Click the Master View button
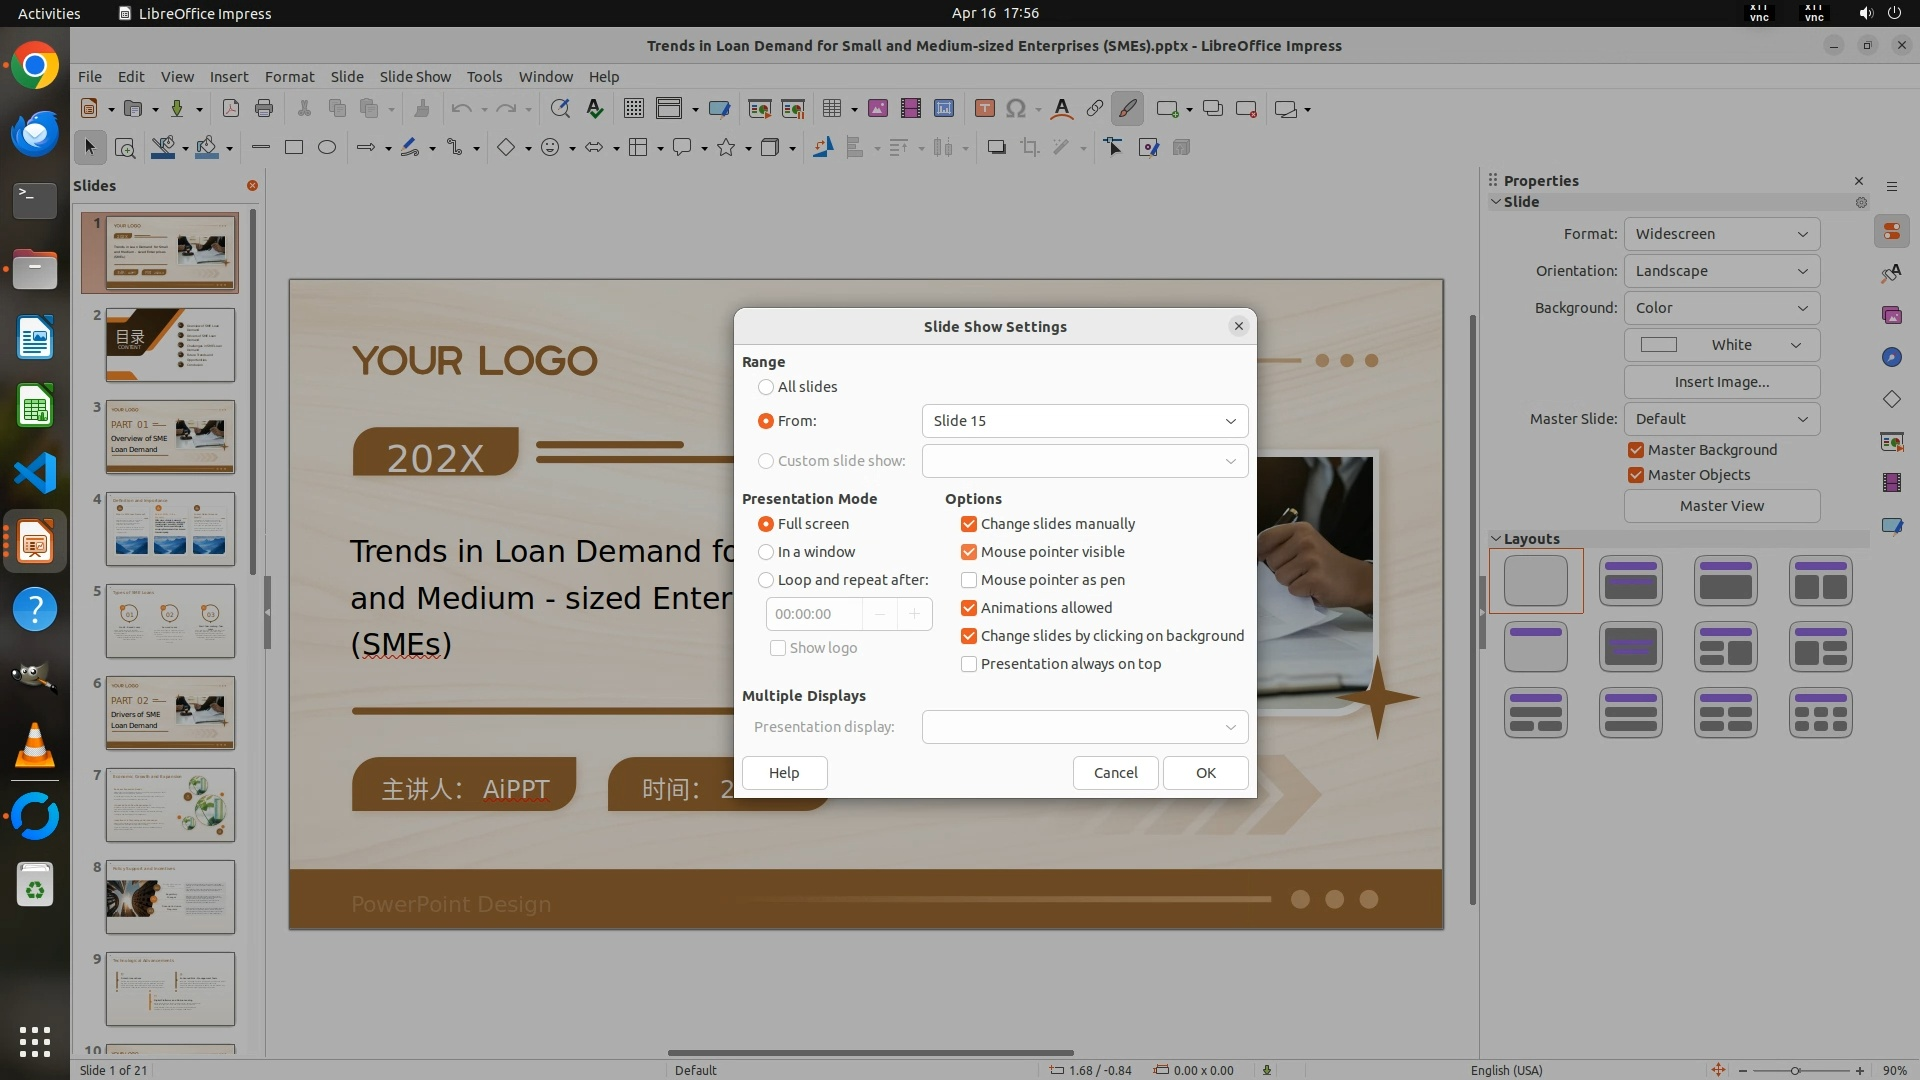This screenshot has height=1080, width=1920. pyautogui.click(x=1721, y=506)
